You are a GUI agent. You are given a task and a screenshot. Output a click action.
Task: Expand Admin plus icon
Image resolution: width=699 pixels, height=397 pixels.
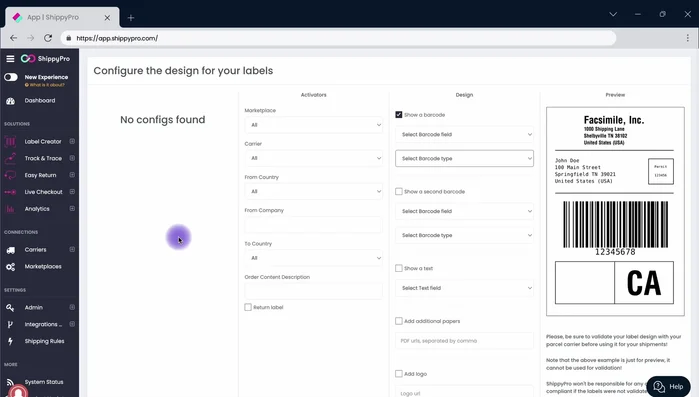(72, 307)
